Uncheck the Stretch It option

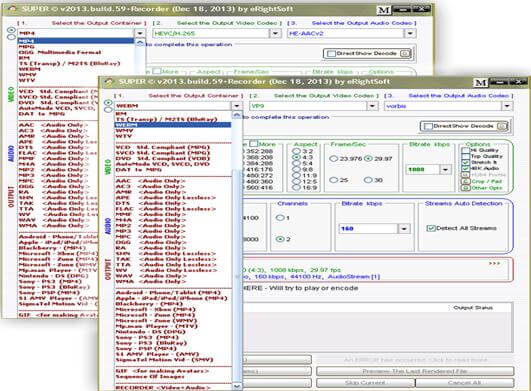point(465,162)
